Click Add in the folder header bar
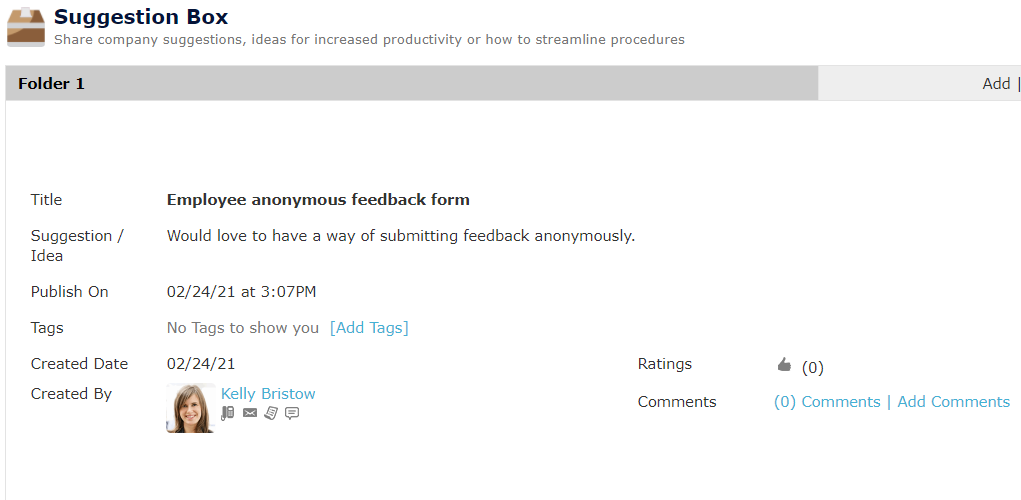The image size is (1021, 500). coord(996,83)
